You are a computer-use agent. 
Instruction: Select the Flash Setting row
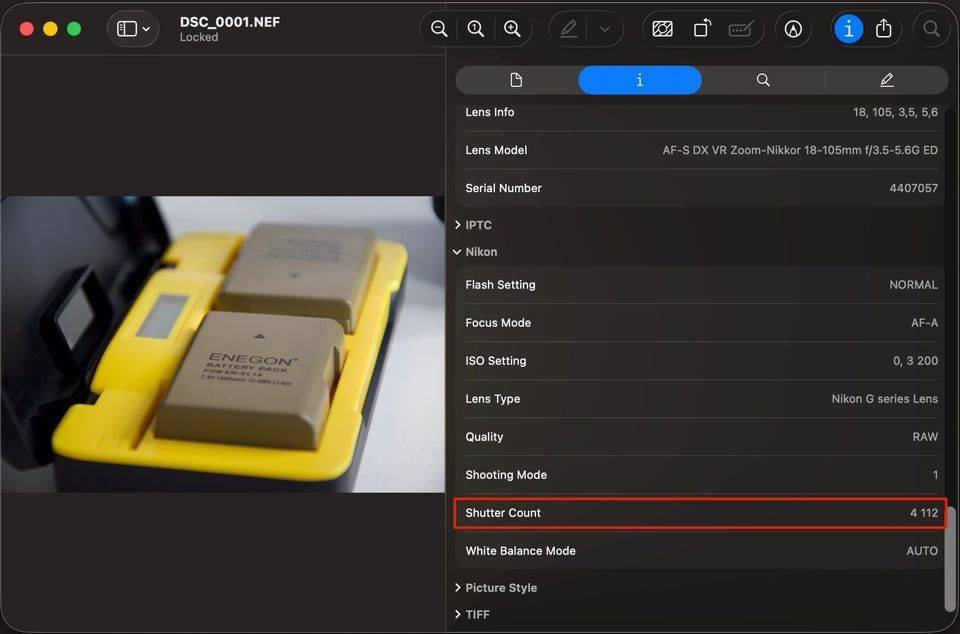coord(701,285)
